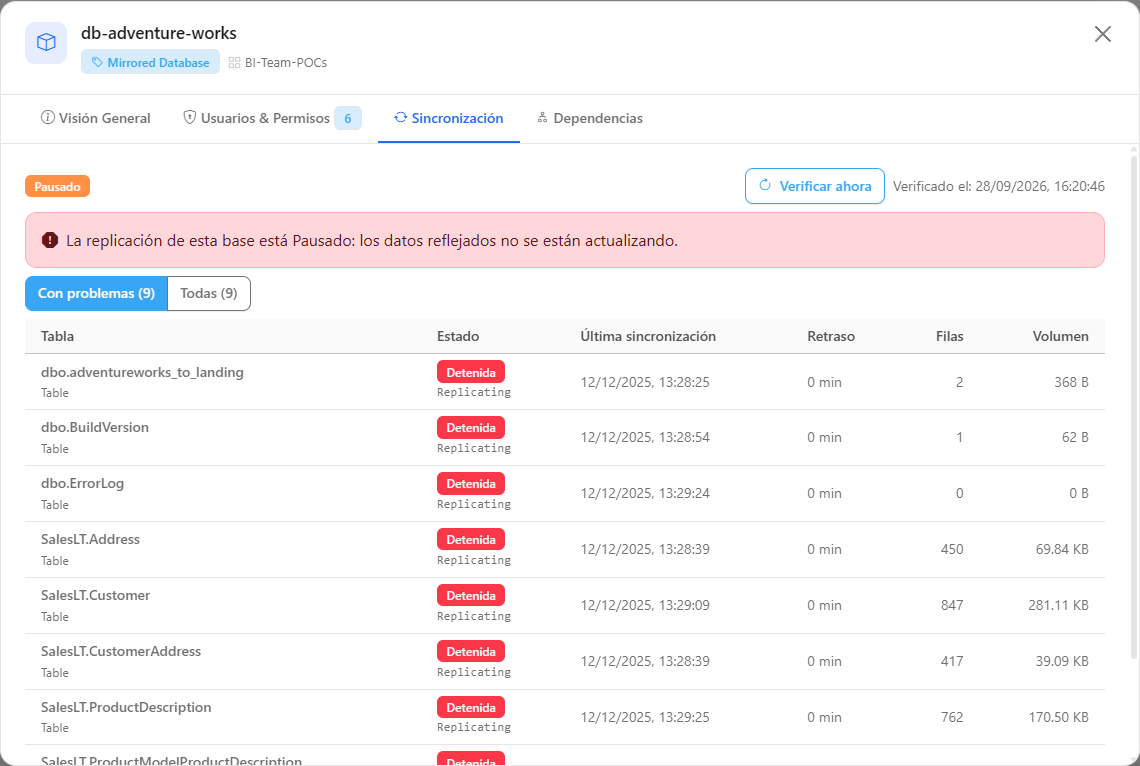Click the Detenida badge for SalesLT.Customer
1140x766 pixels.
(x=470, y=596)
